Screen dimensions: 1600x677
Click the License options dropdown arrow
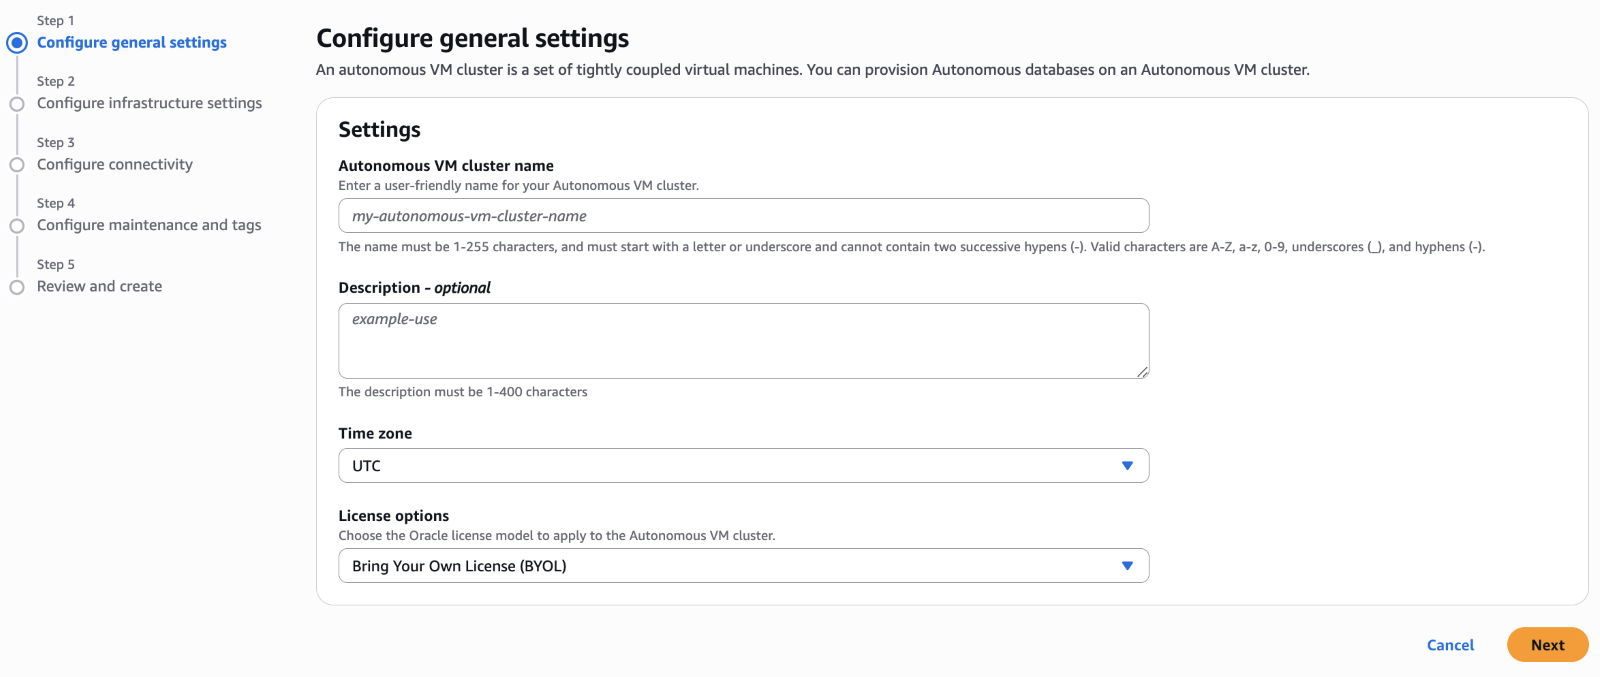[1127, 566]
